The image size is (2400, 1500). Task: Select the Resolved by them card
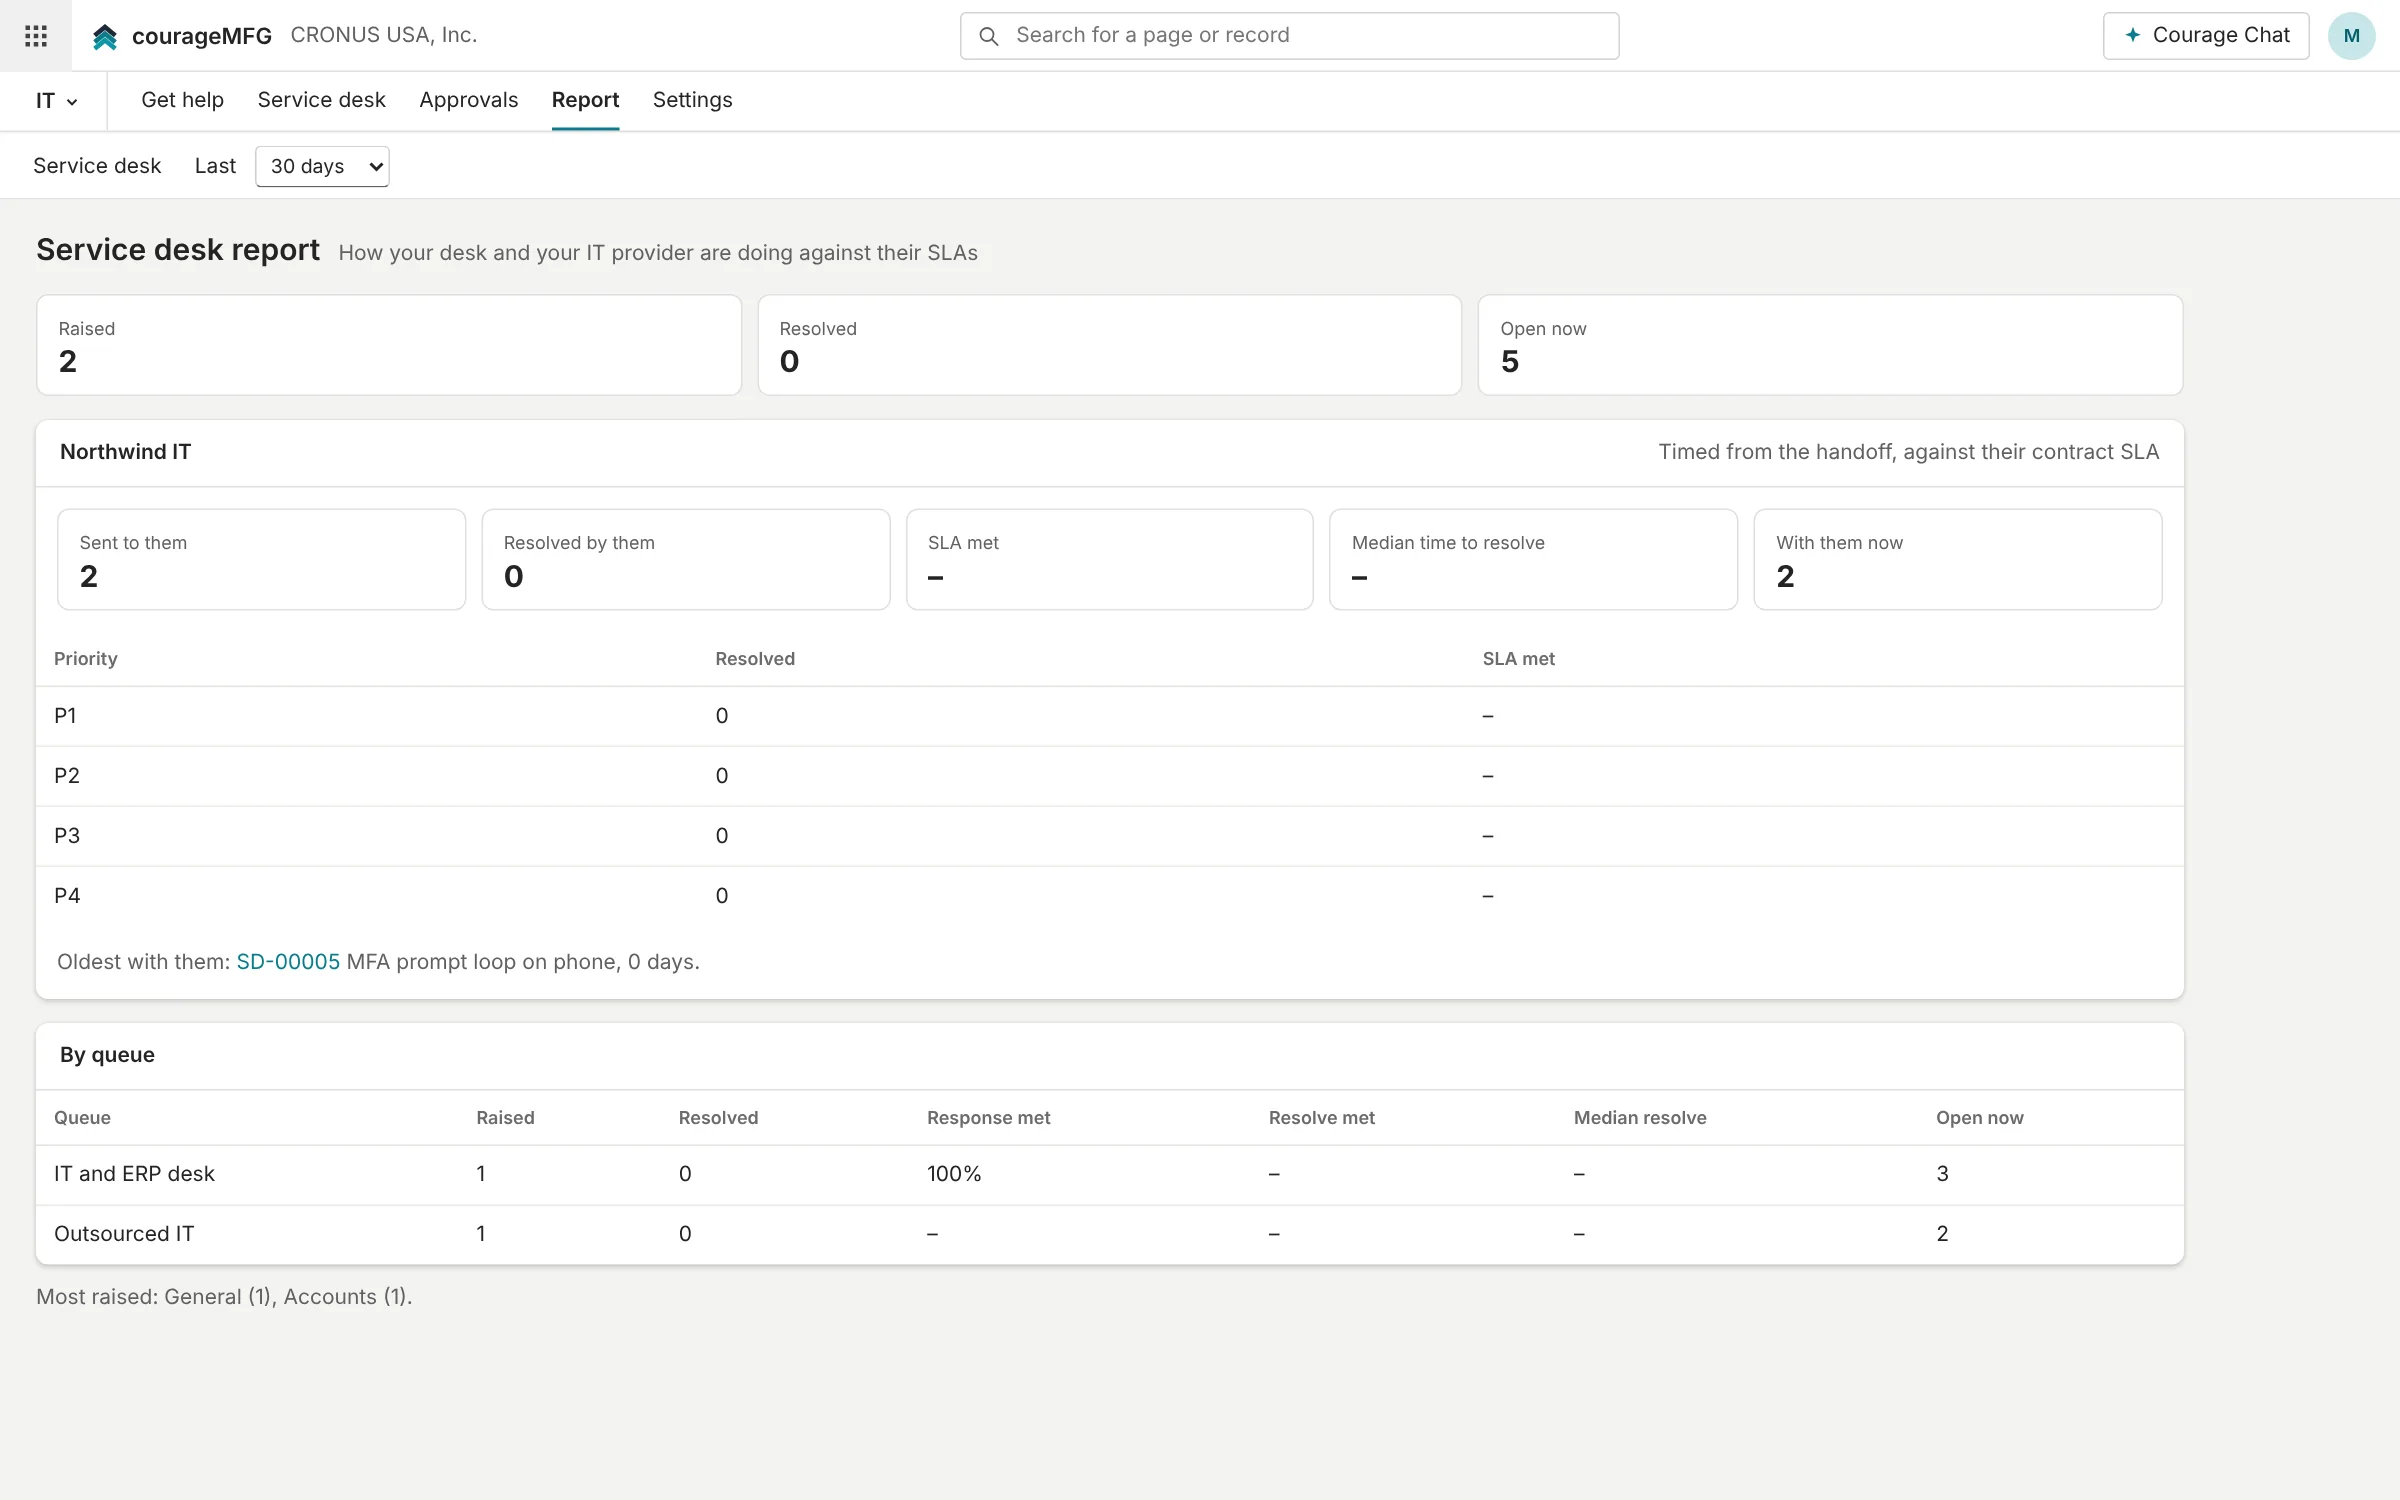click(x=685, y=560)
